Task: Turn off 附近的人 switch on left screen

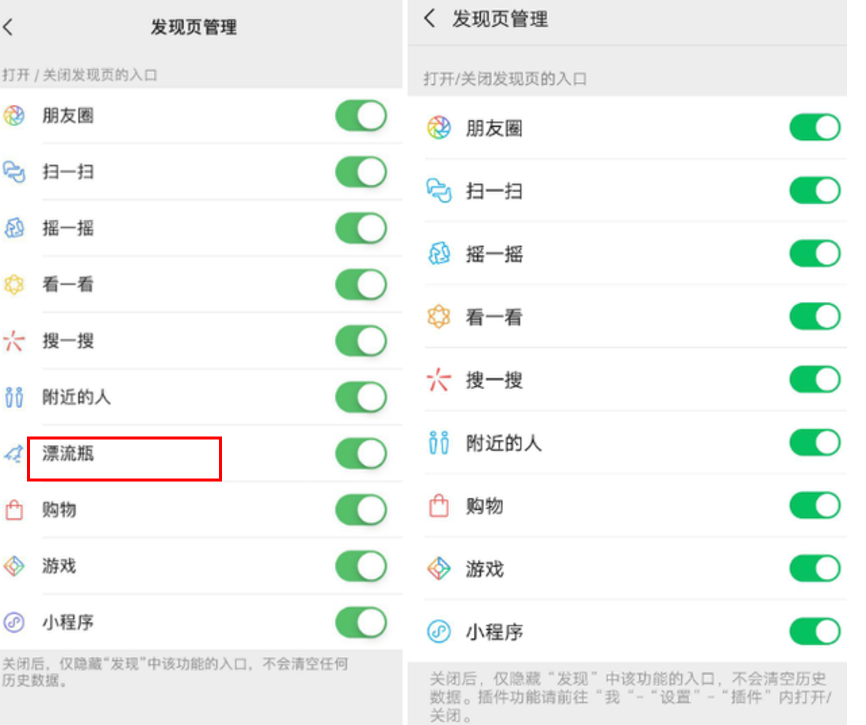Action: point(361,397)
